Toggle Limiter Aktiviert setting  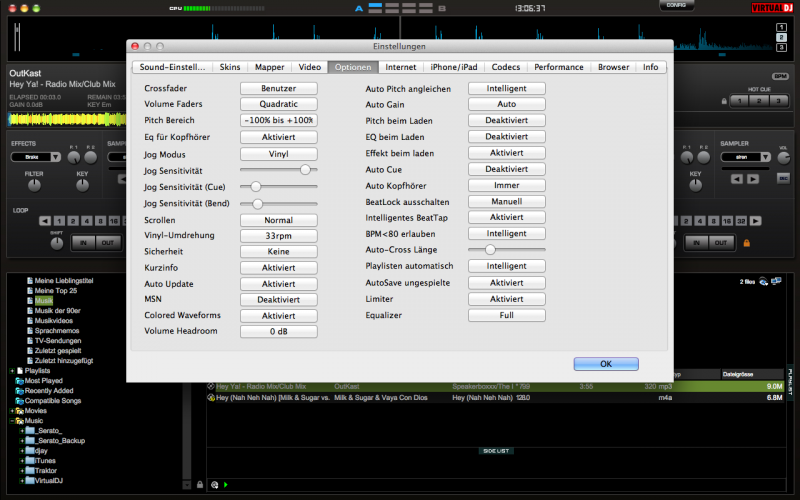(x=507, y=299)
